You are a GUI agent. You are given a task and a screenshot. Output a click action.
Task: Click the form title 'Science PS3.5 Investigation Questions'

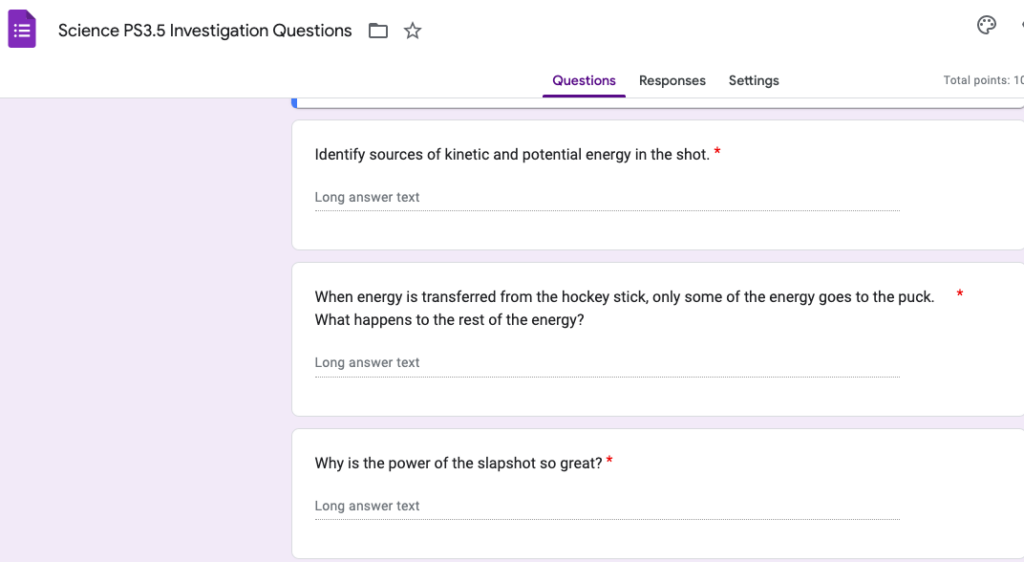[205, 31]
